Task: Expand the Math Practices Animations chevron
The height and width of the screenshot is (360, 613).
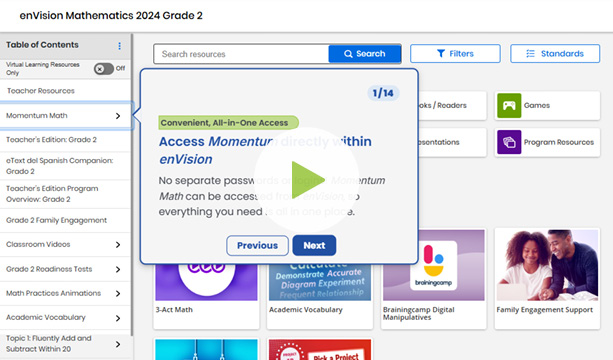Action: 118,294
